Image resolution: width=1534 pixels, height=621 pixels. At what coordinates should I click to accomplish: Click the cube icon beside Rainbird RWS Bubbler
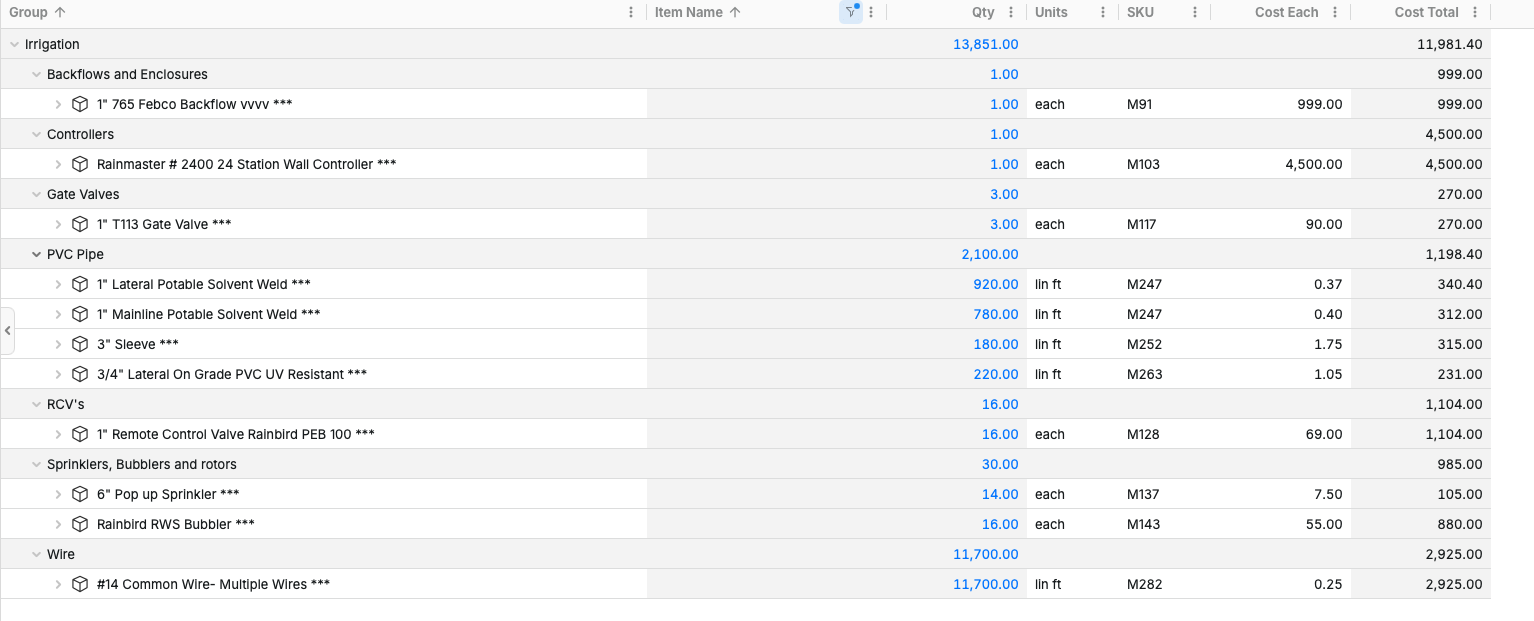tap(80, 524)
